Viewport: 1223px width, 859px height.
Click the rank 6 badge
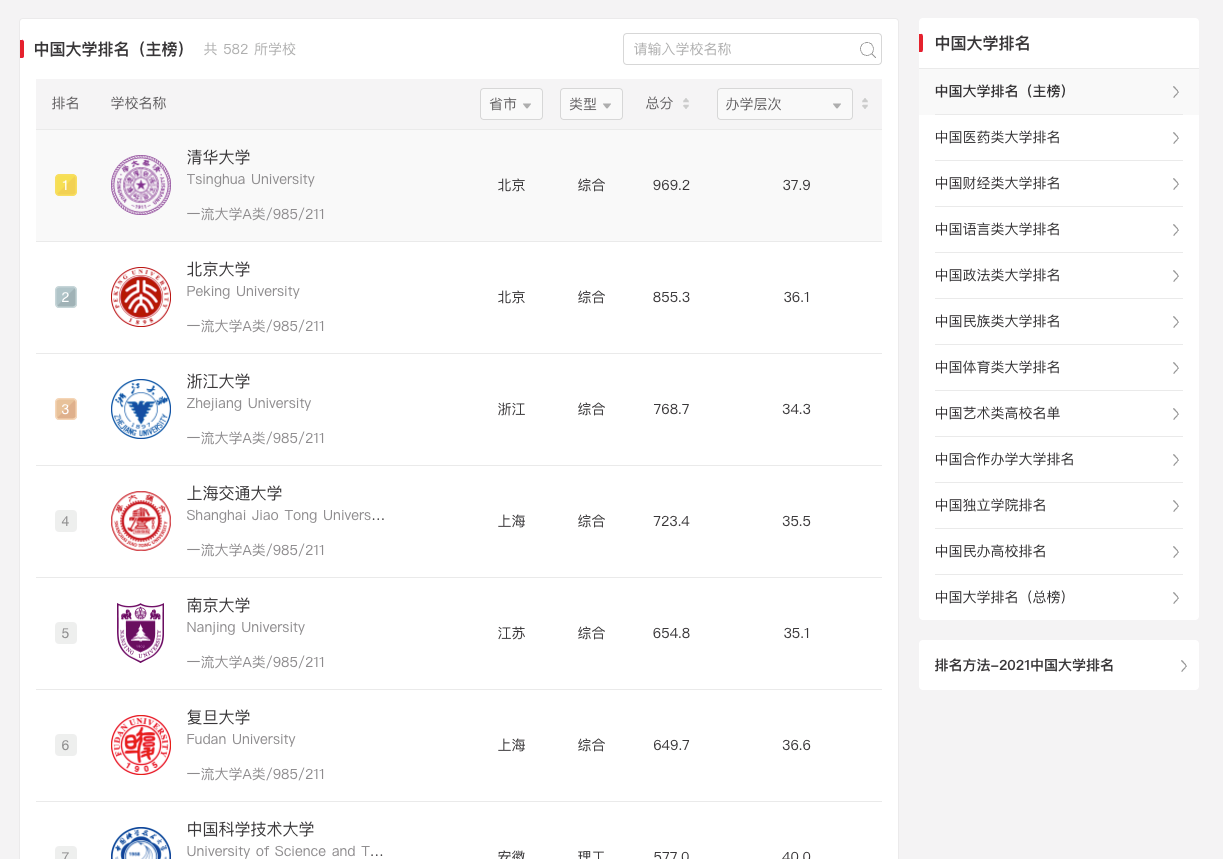pyautogui.click(x=65, y=745)
